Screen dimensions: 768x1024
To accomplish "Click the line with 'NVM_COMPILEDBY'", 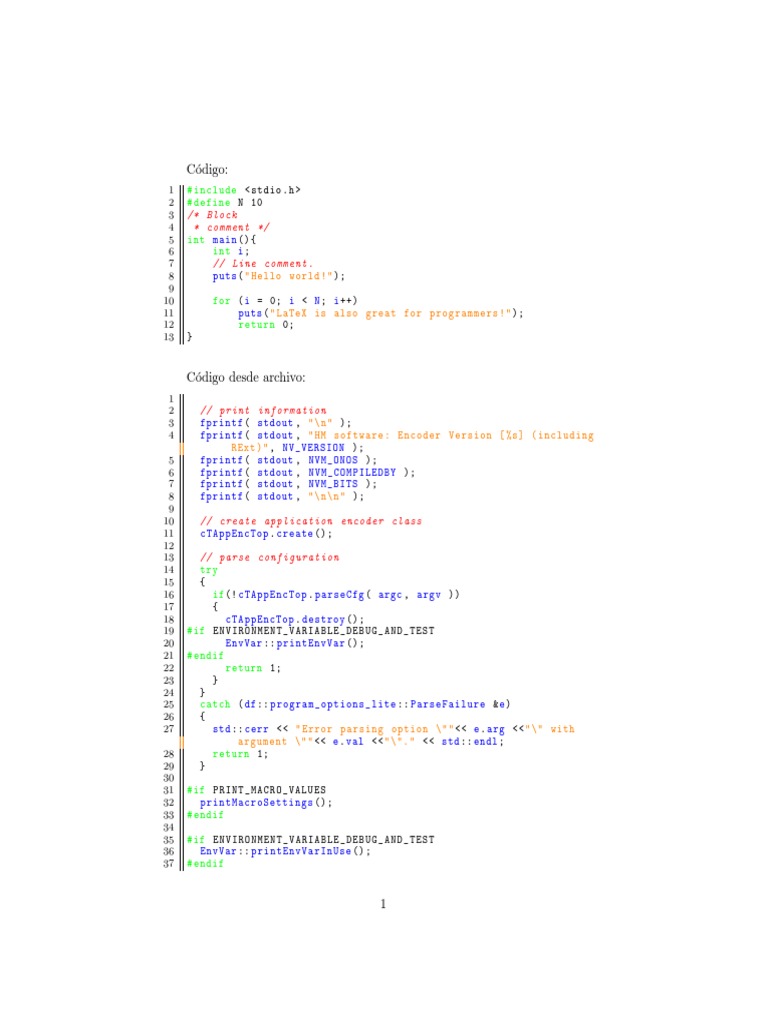I will (307, 472).
